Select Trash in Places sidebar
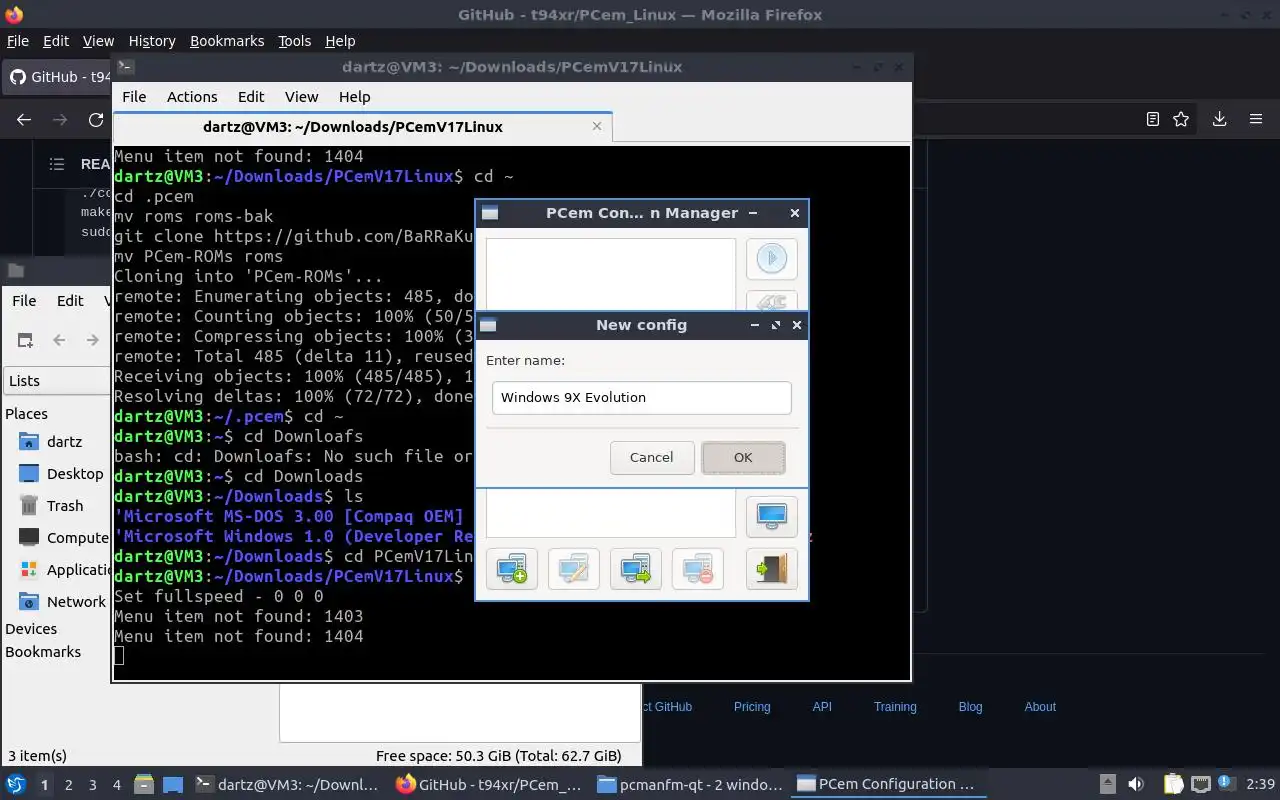This screenshot has height=800, width=1280. (63, 505)
